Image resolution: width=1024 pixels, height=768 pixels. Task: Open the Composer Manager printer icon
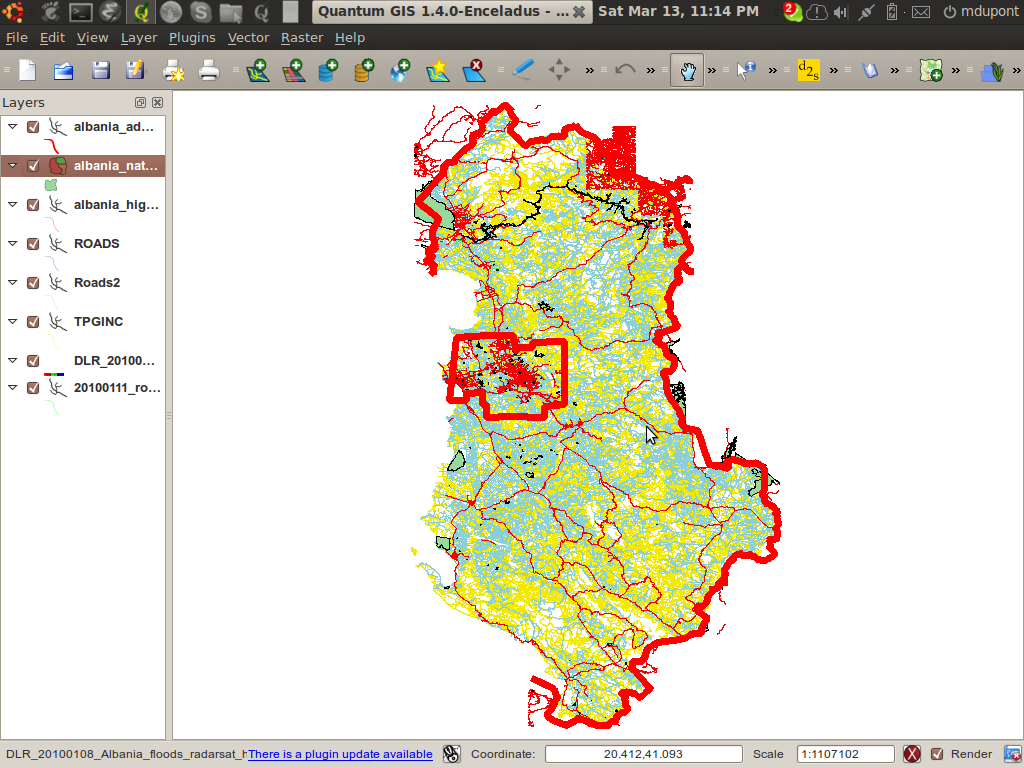pyautogui.click(x=208, y=70)
